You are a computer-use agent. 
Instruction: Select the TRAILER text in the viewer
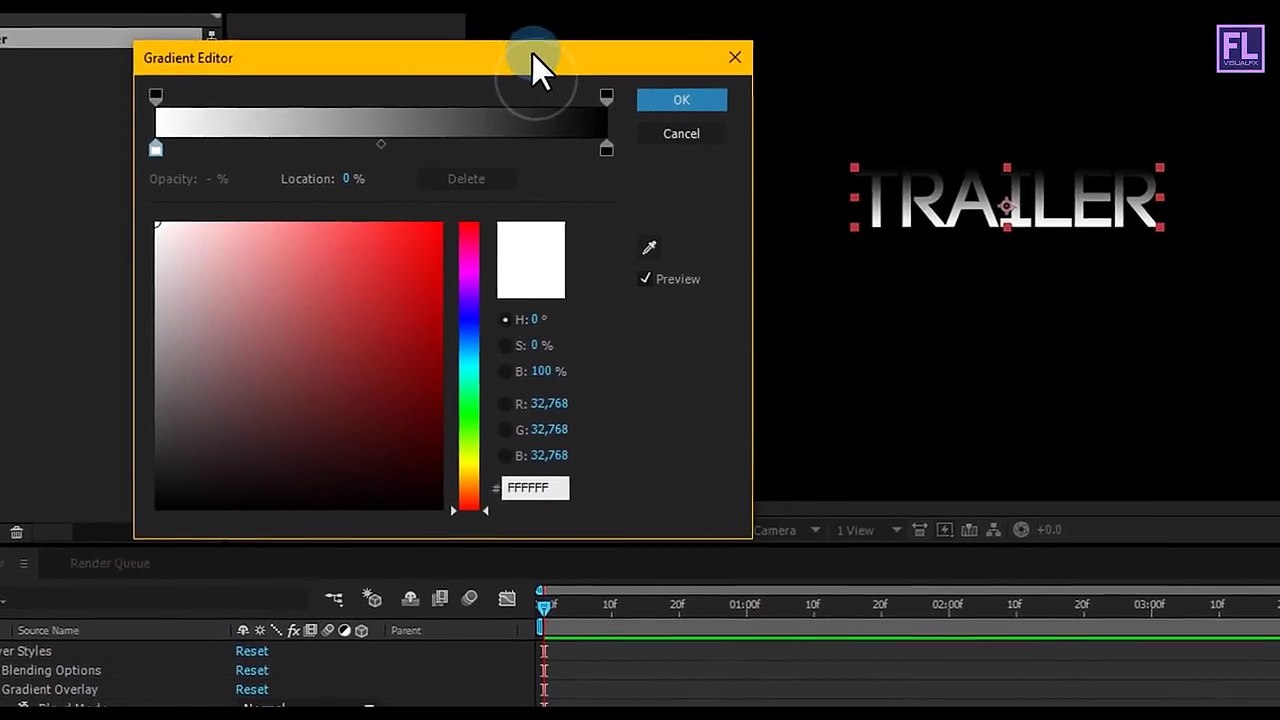coord(1010,200)
